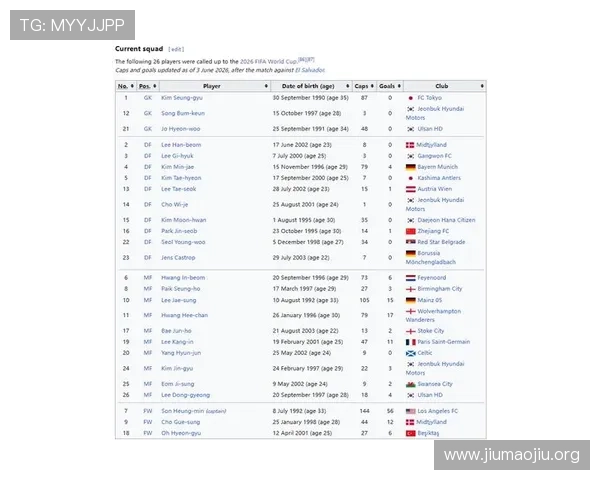Click the MF position link for Hwang In-beom
This screenshot has width=600, height=480.
pos(148,278)
